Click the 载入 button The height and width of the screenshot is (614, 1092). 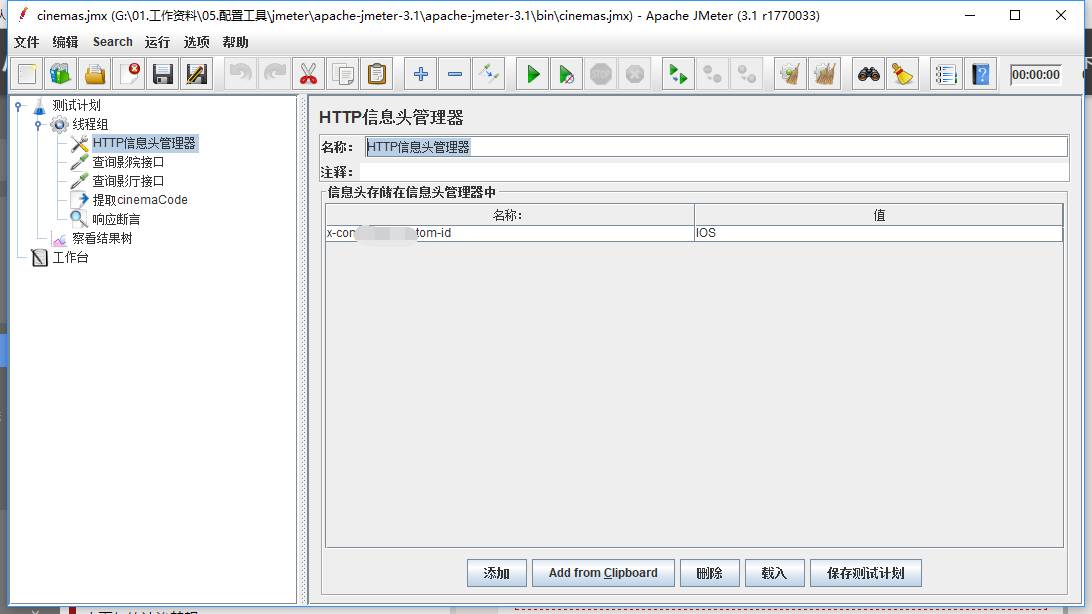(774, 573)
